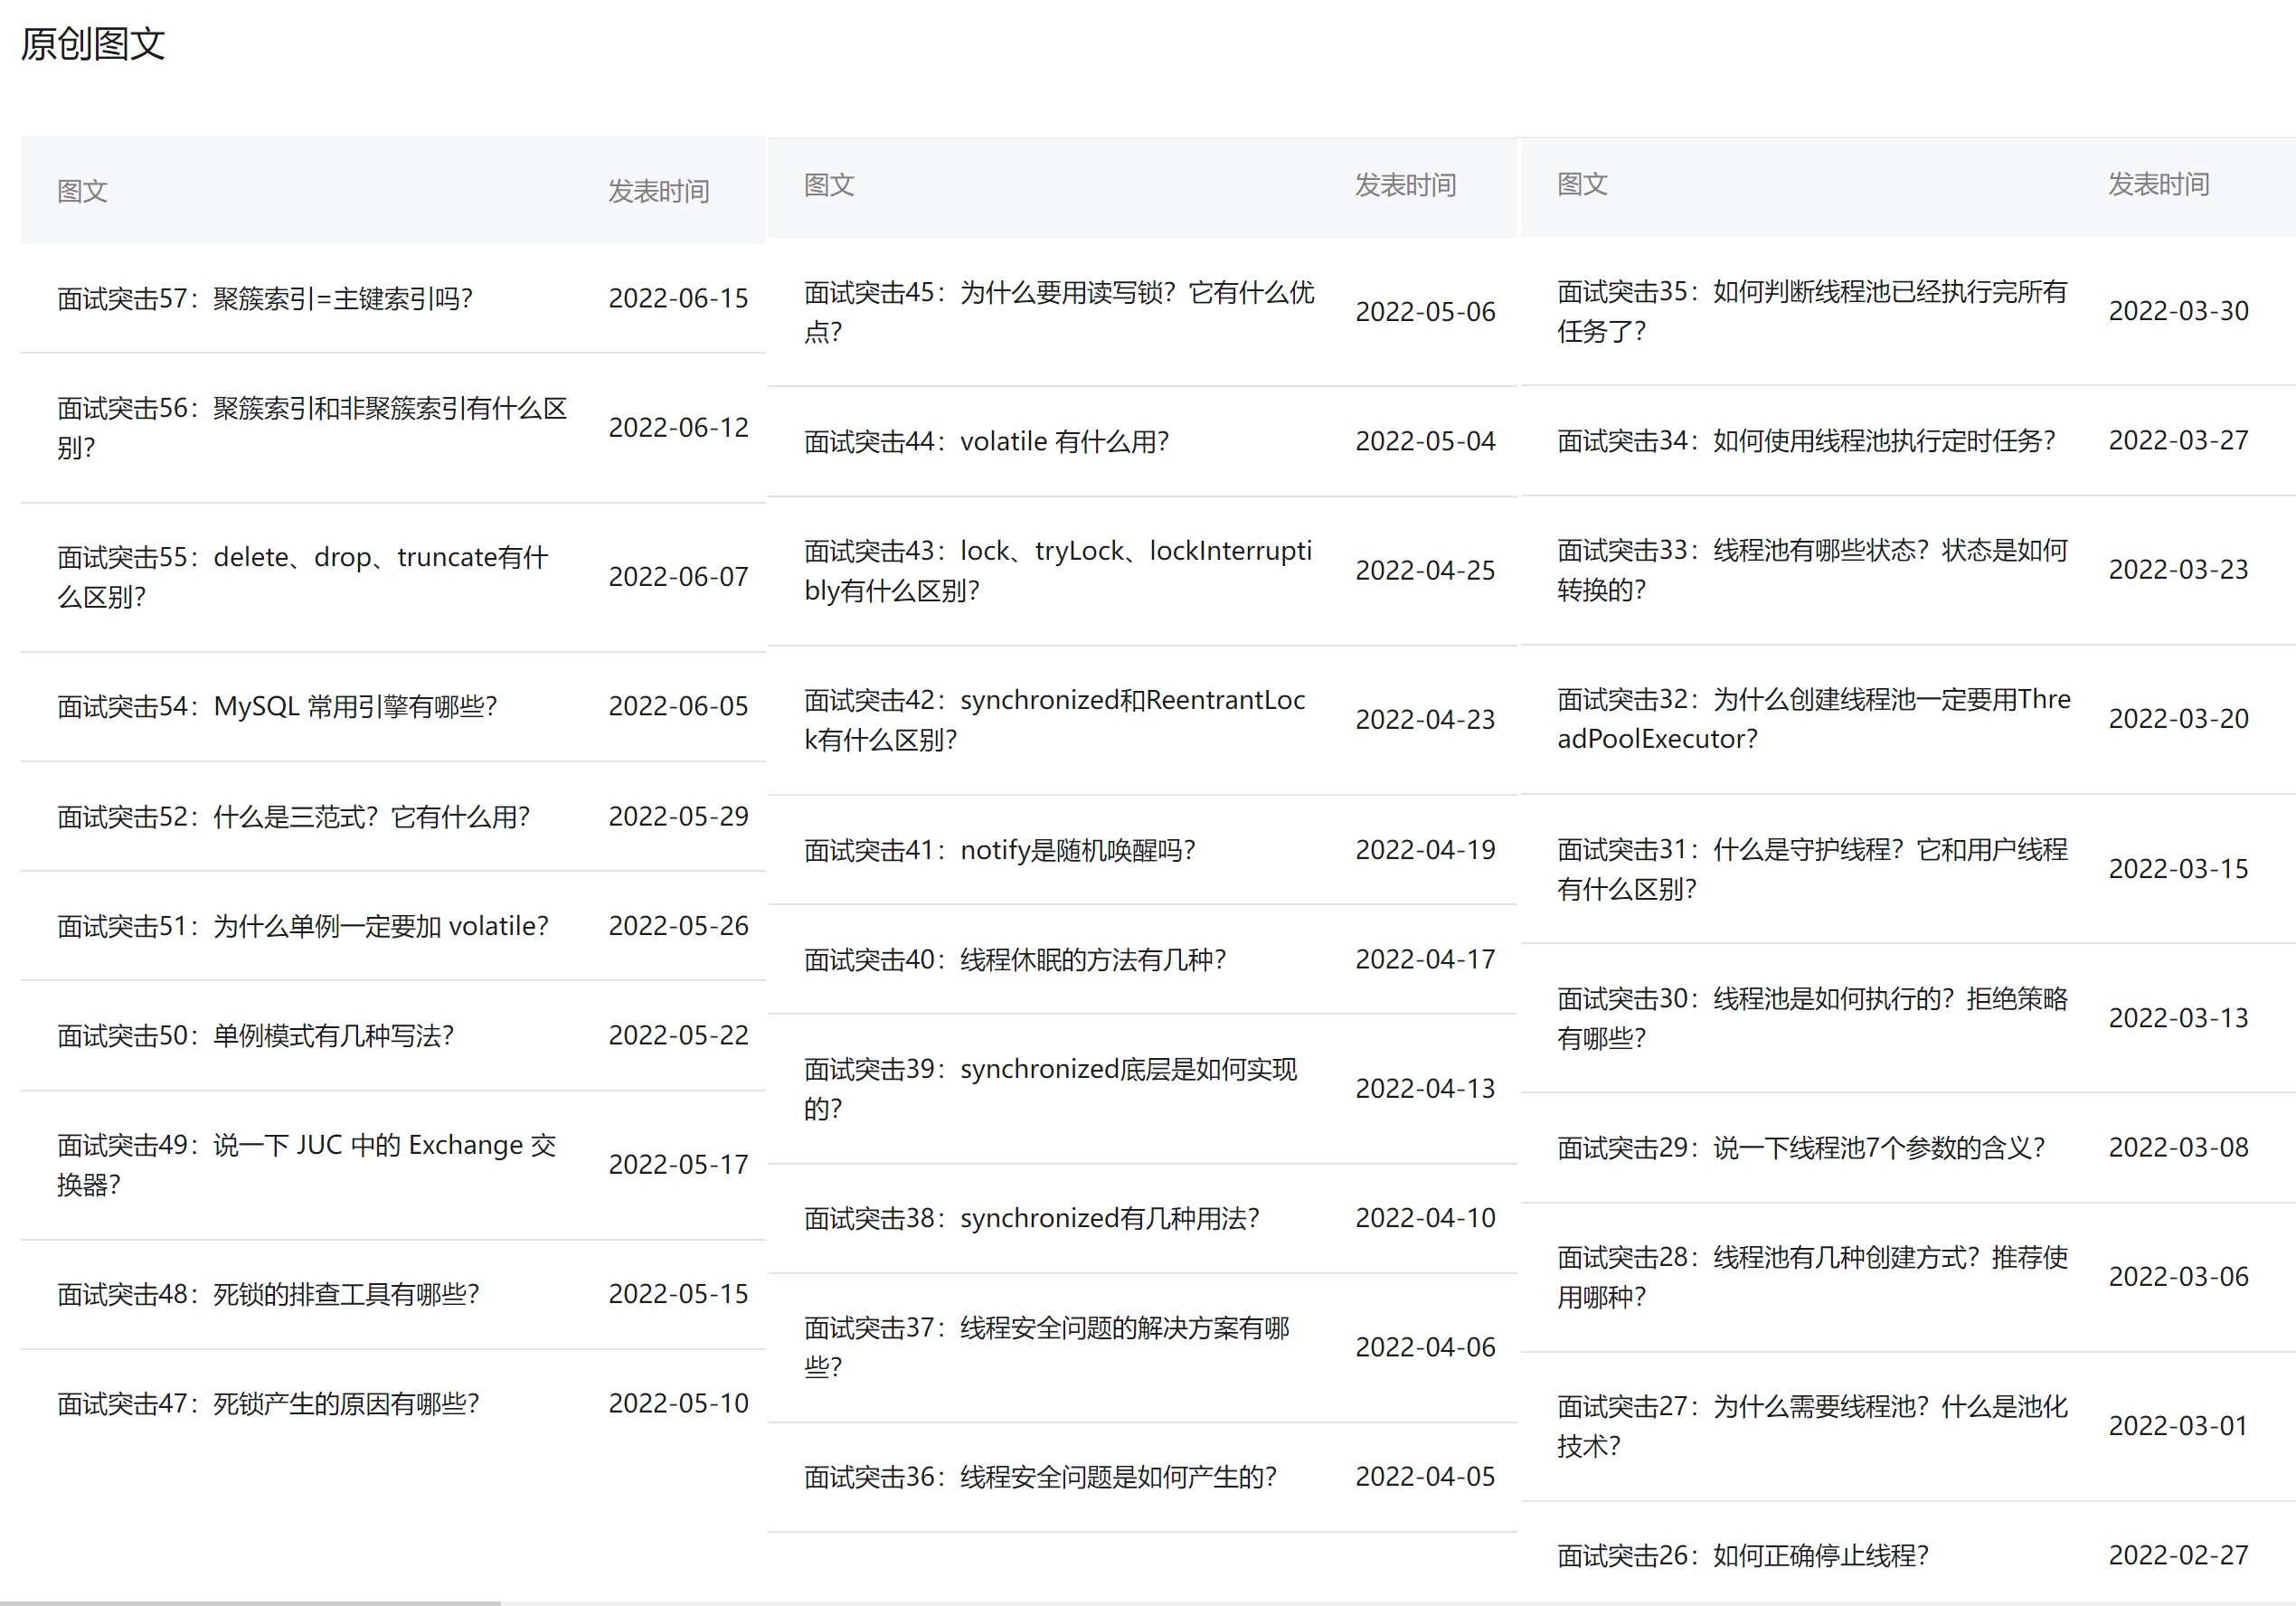Open article 面试突击35 判断线程池执行完任务

coord(1812,311)
